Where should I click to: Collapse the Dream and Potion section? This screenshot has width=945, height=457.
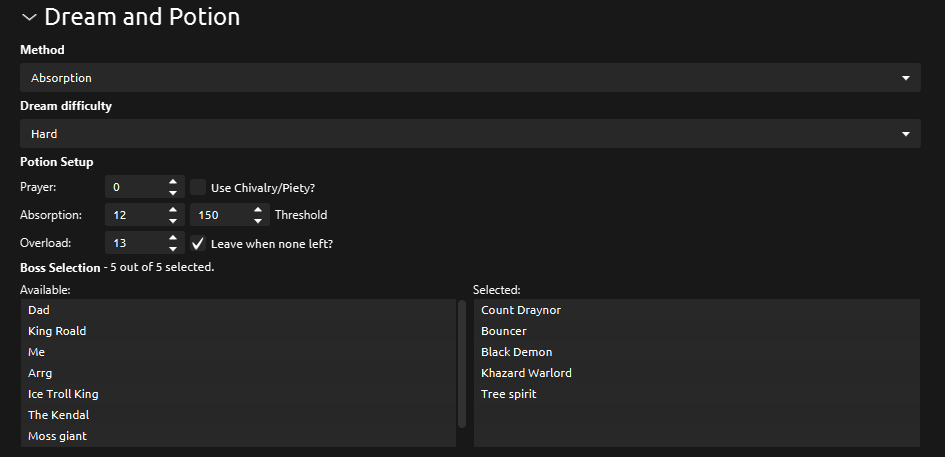point(29,17)
